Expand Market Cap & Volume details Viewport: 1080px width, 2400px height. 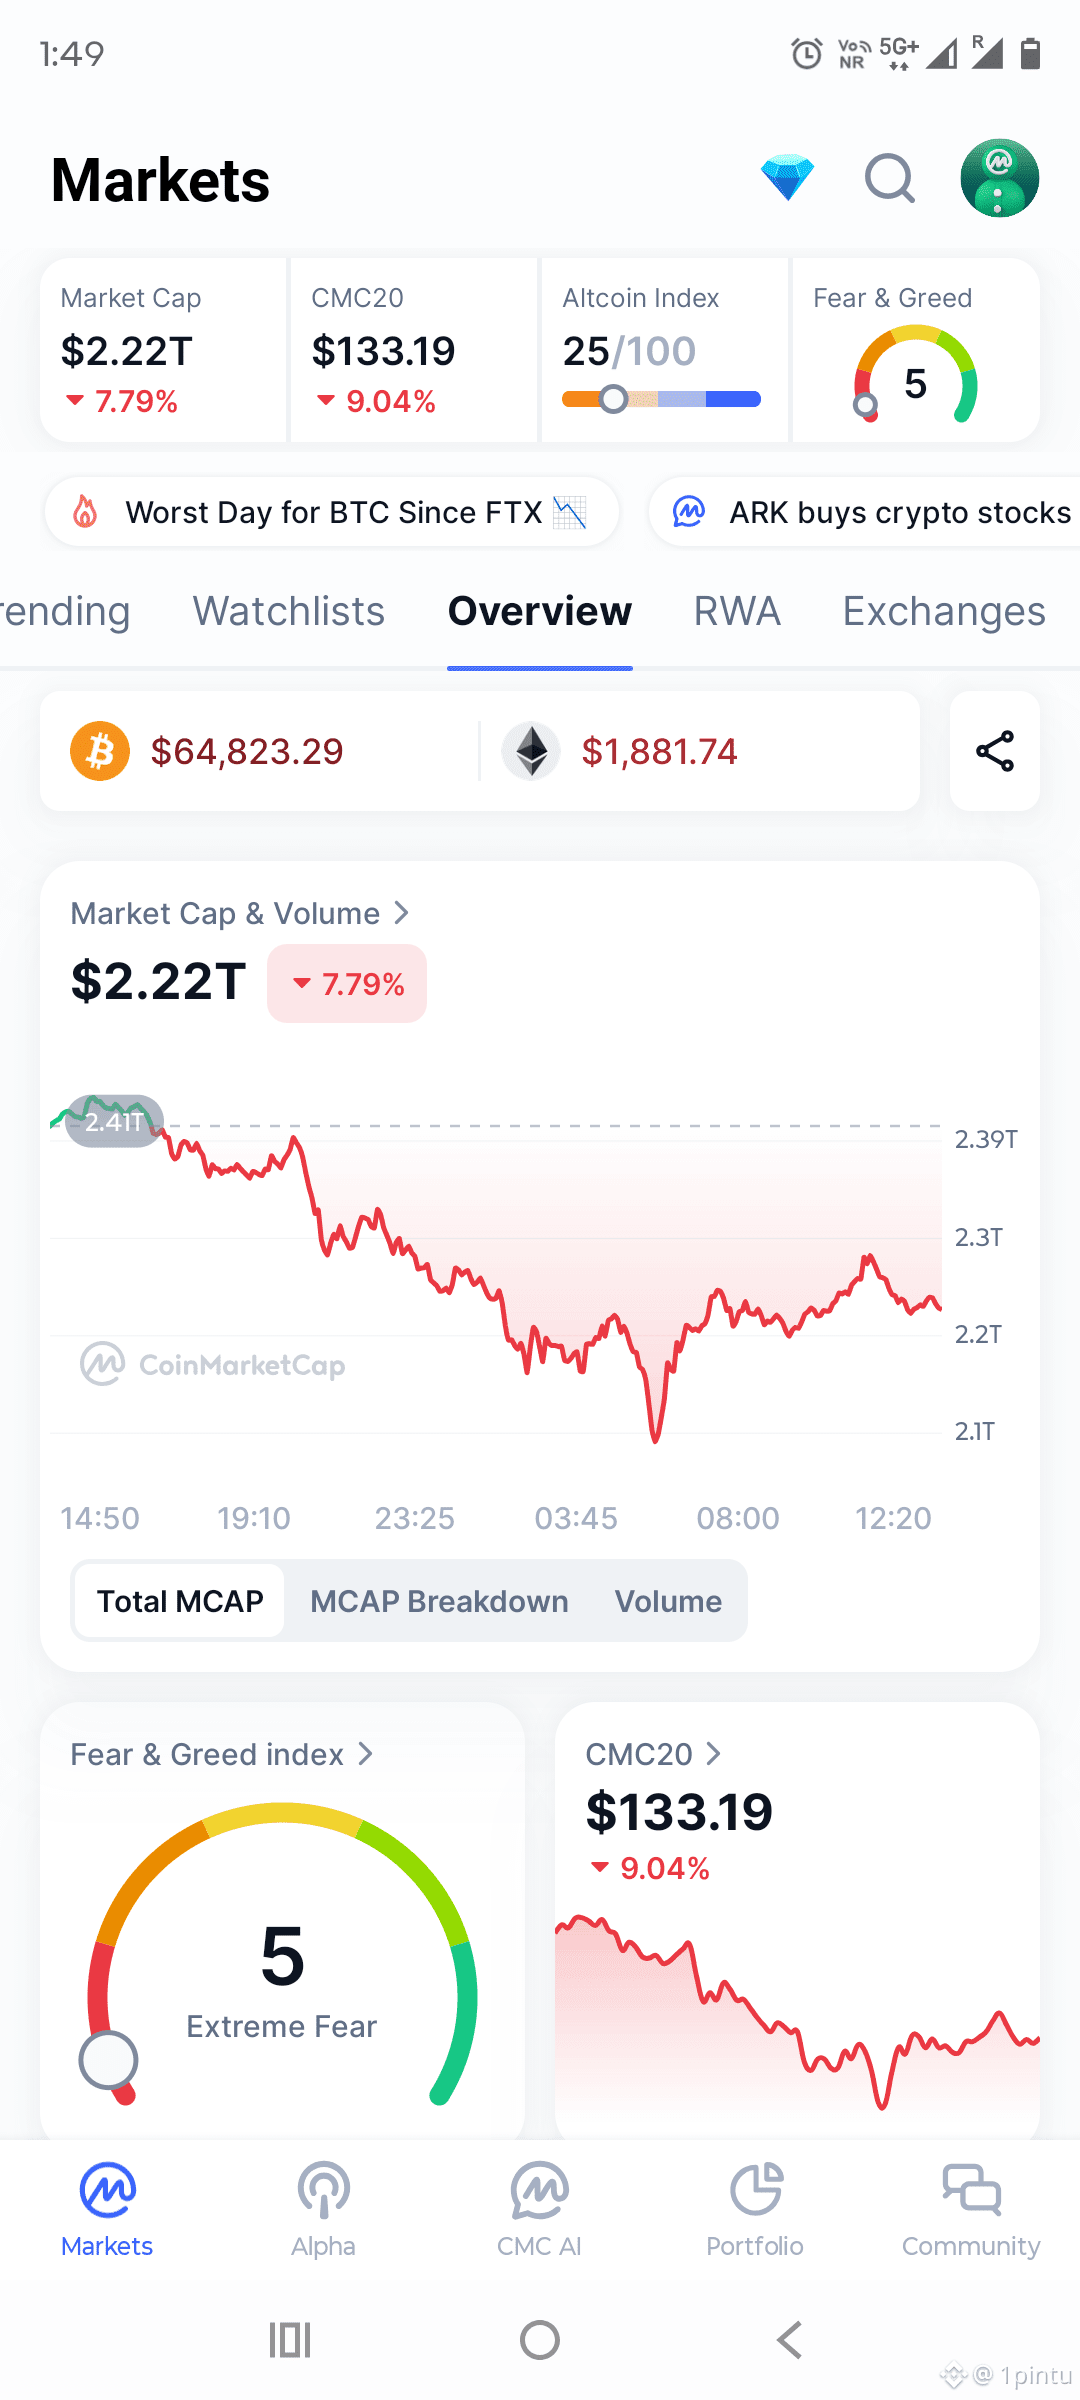tap(240, 913)
